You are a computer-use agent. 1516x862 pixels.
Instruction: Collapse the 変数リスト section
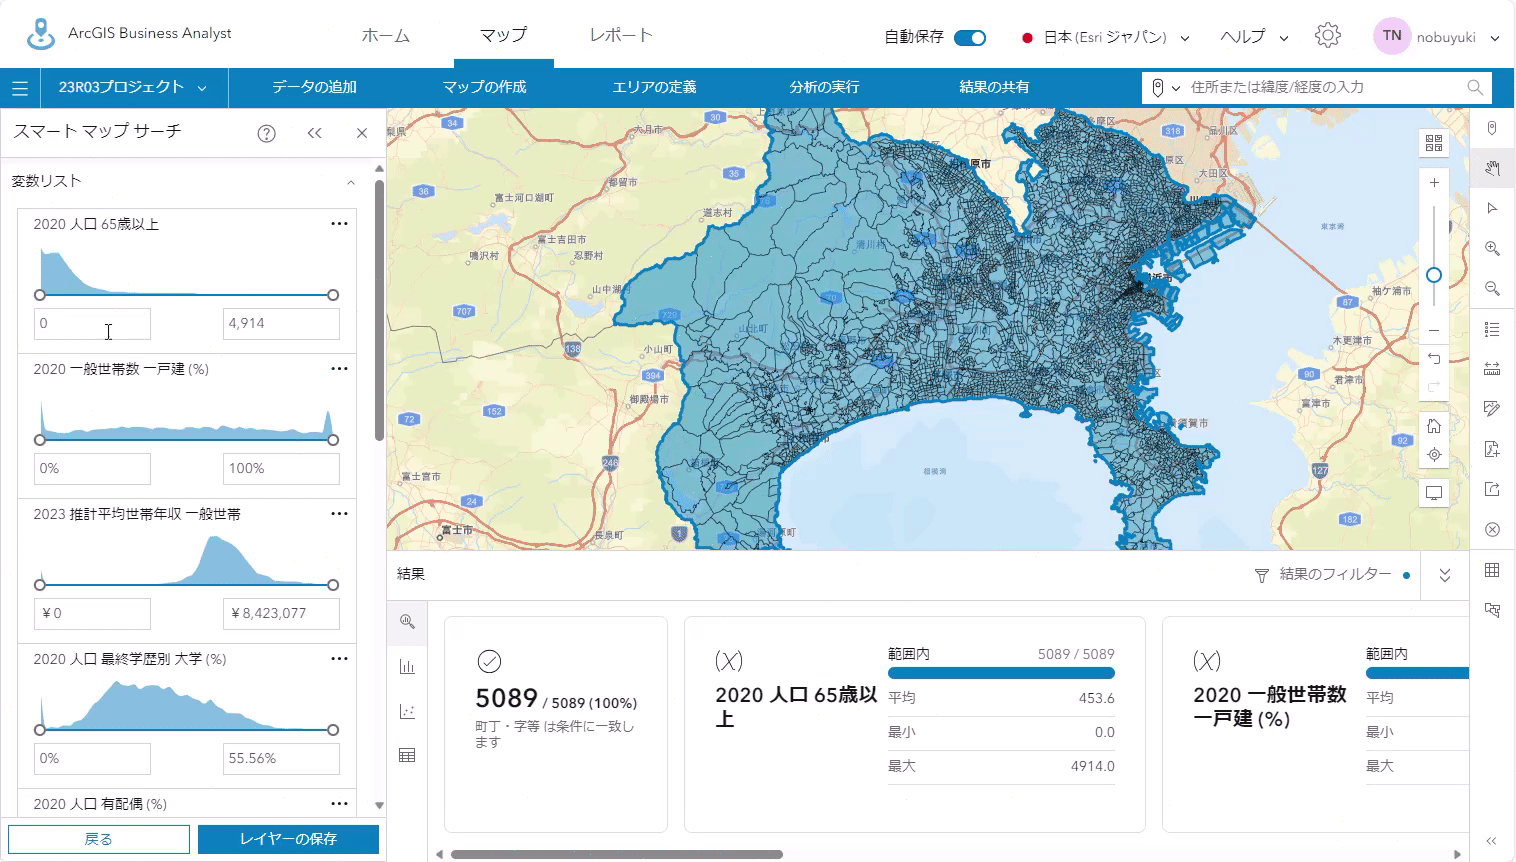[x=351, y=182]
